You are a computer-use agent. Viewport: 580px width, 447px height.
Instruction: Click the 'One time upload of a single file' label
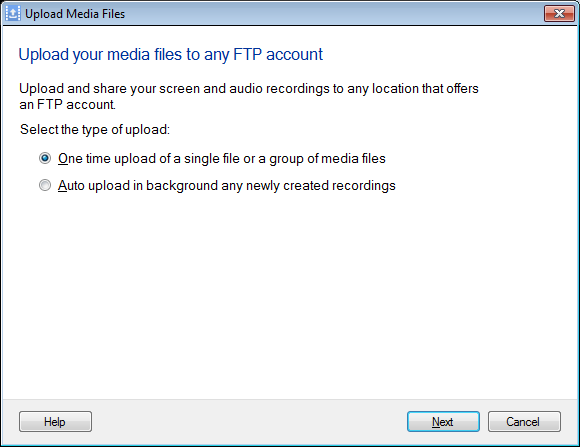(222, 159)
